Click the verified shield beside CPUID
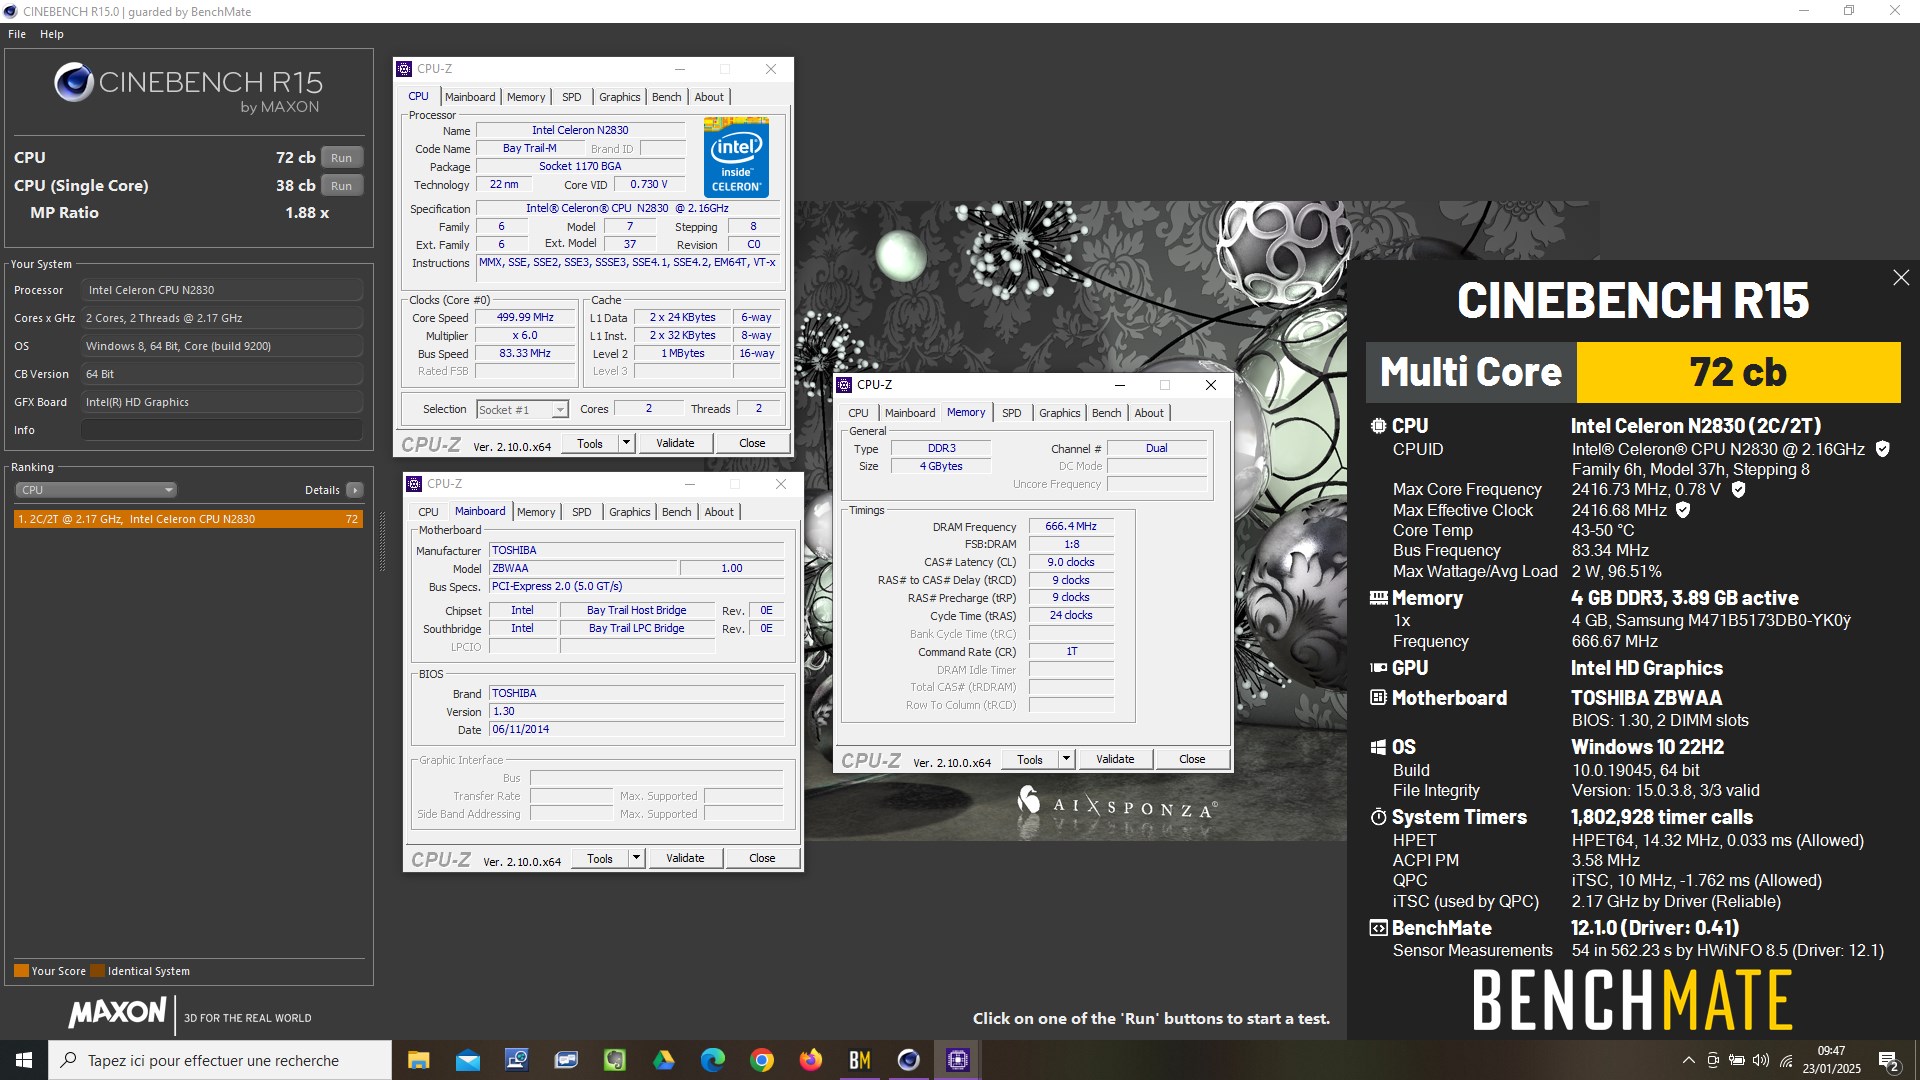The image size is (1920, 1080). (1882, 449)
